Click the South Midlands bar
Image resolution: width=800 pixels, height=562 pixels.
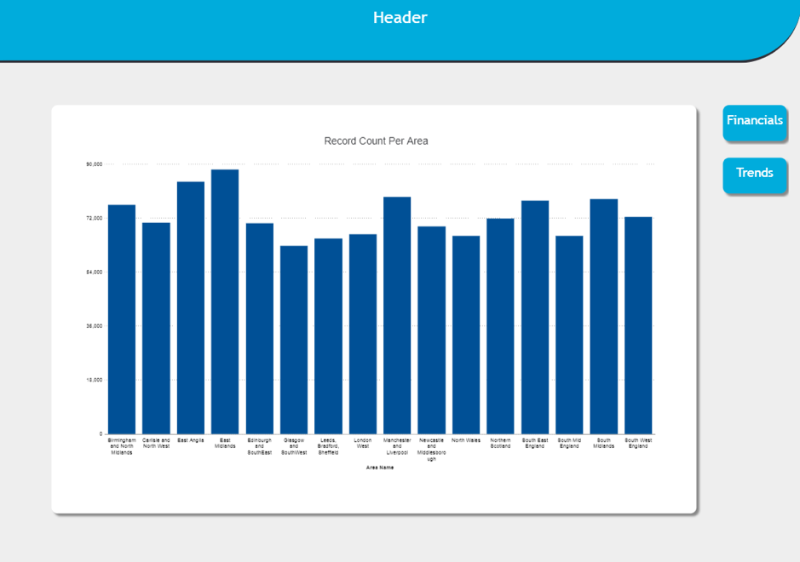click(x=604, y=316)
